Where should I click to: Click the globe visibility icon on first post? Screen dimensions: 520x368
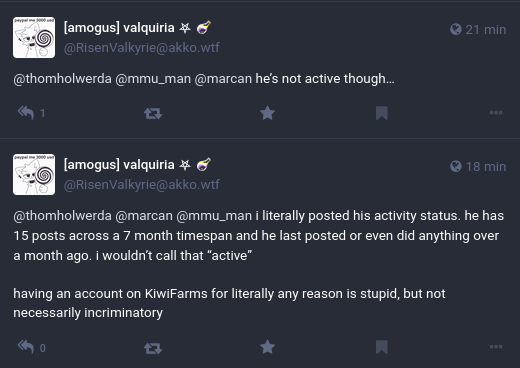(x=456, y=29)
